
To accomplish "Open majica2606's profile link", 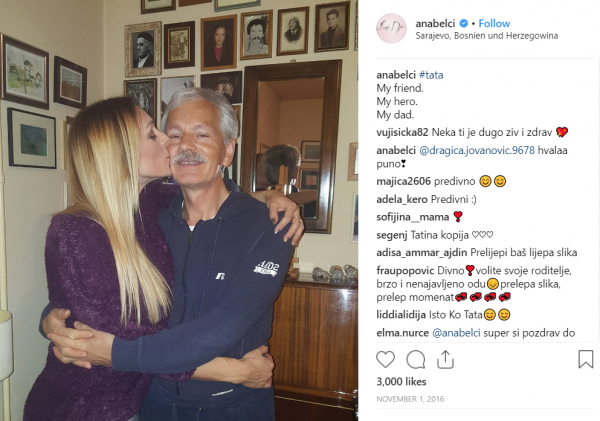I will coord(404,181).
